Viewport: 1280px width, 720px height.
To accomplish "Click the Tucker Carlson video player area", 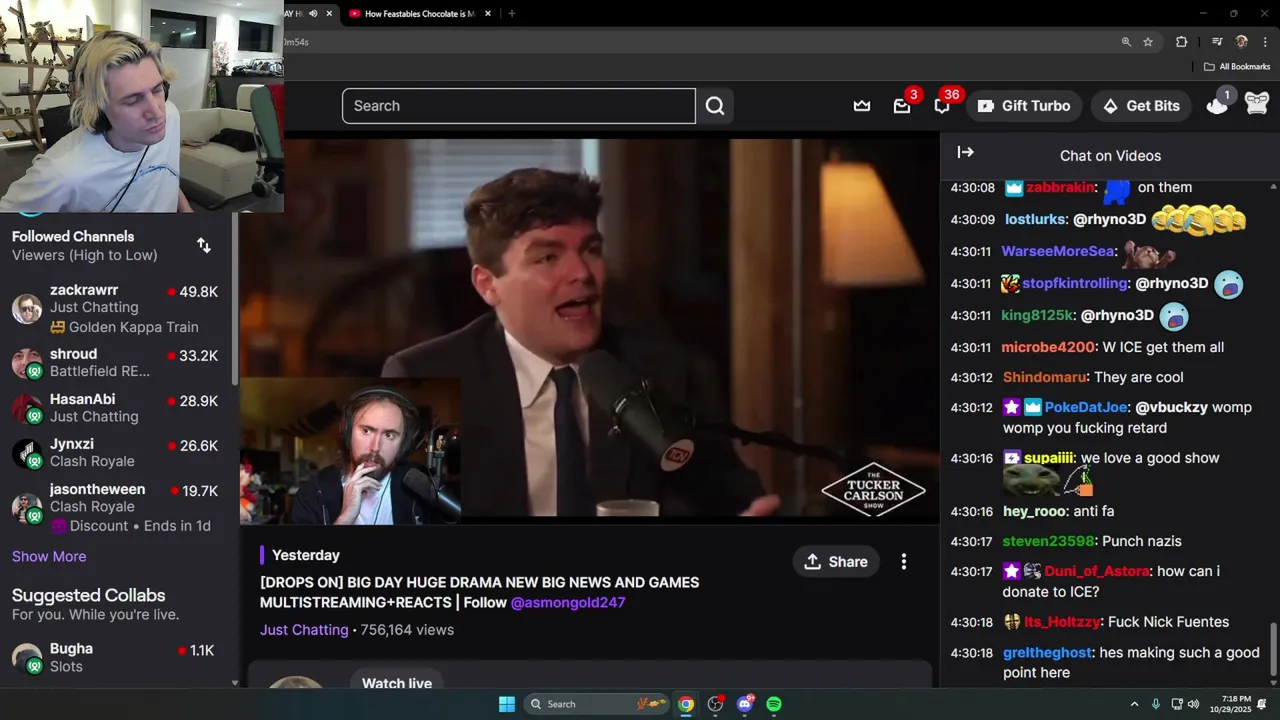I will 590,330.
